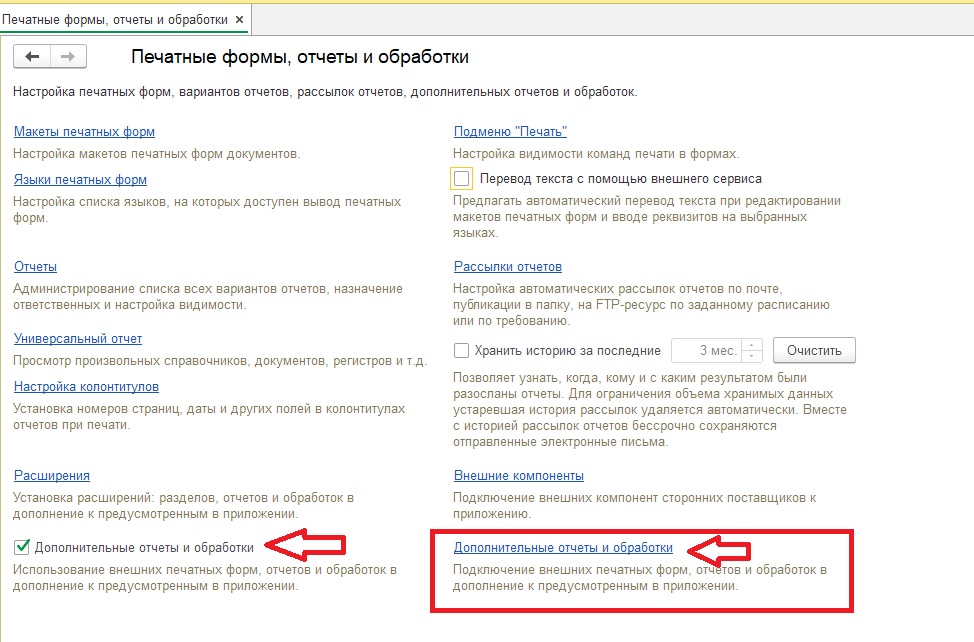
Task: Open Универсальный отчет link
Action: pyautogui.click(x=78, y=338)
